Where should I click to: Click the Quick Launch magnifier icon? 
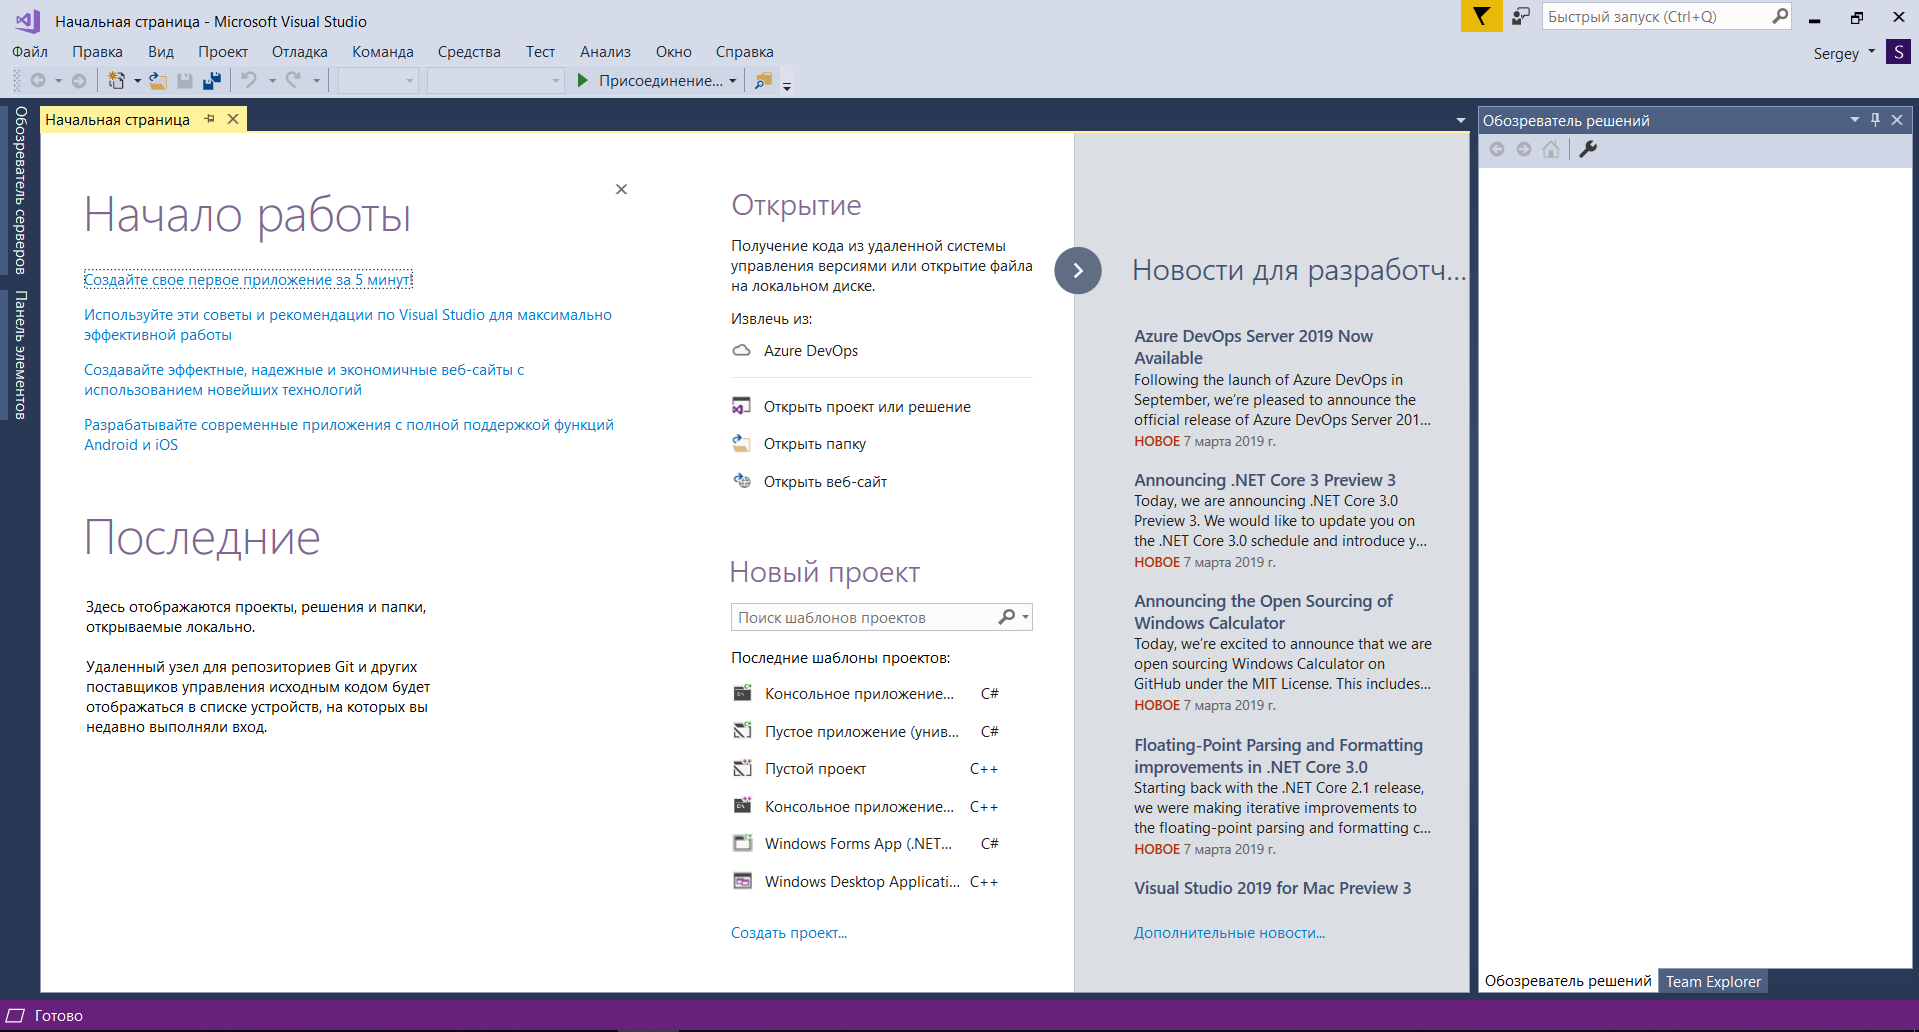(1780, 16)
